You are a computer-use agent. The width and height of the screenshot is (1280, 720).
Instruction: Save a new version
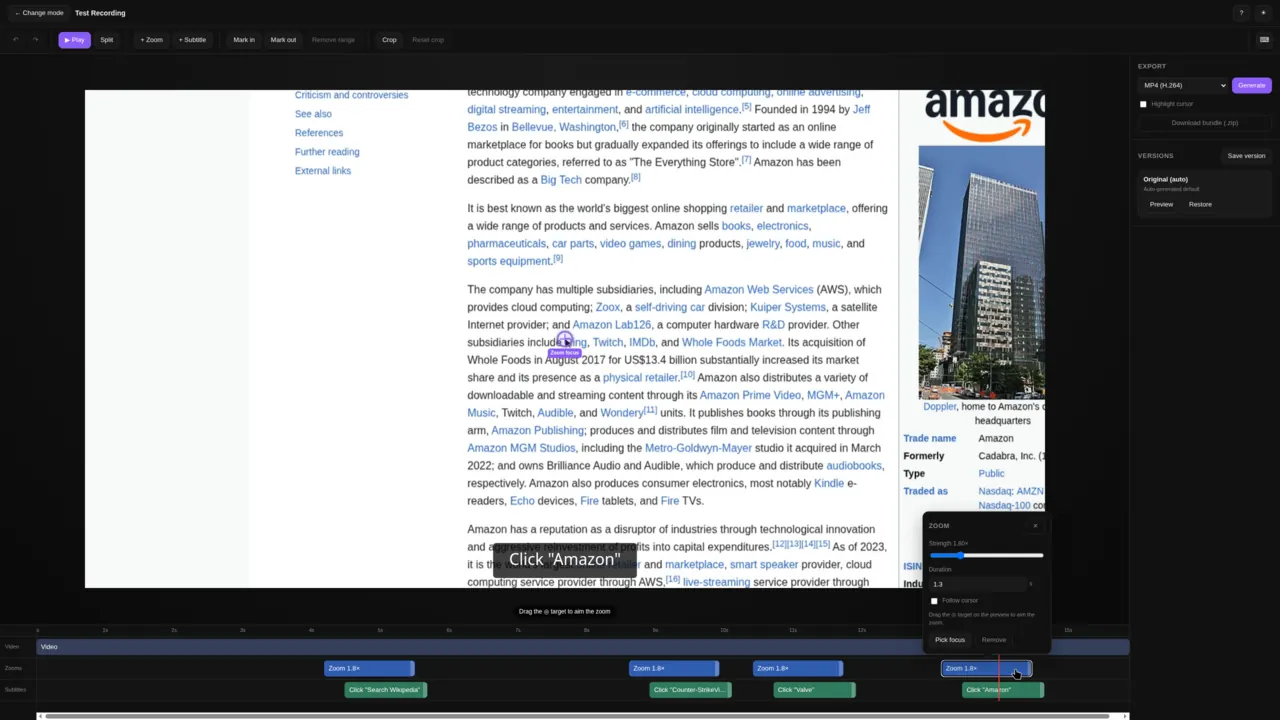tap(1246, 156)
